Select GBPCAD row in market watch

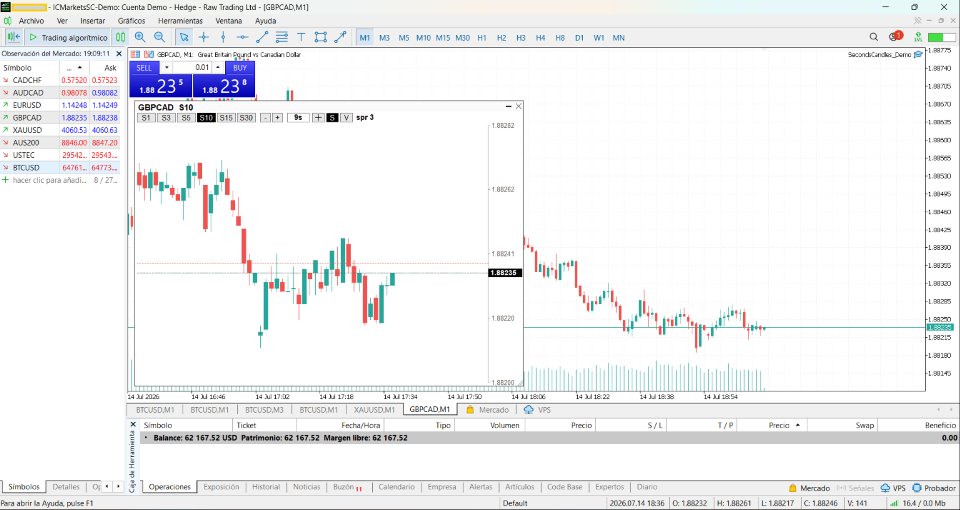(x=60, y=118)
